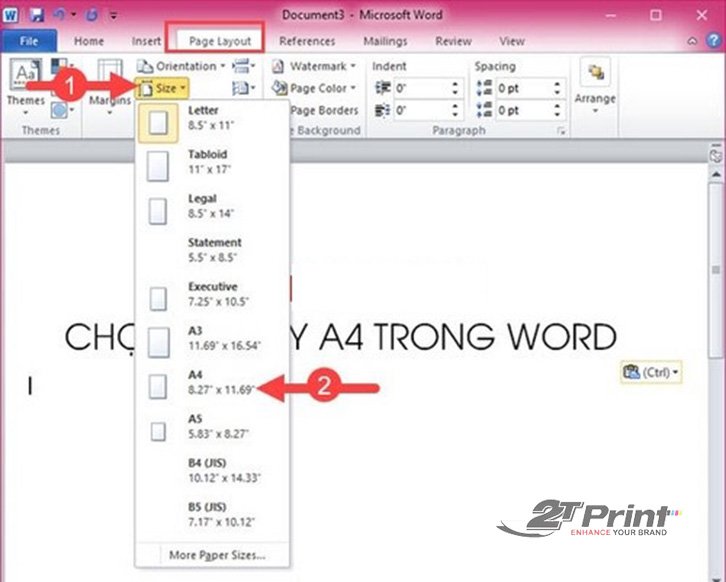The width and height of the screenshot is (726, 582).
Task: Click Page Borders button
Action: 324,110
